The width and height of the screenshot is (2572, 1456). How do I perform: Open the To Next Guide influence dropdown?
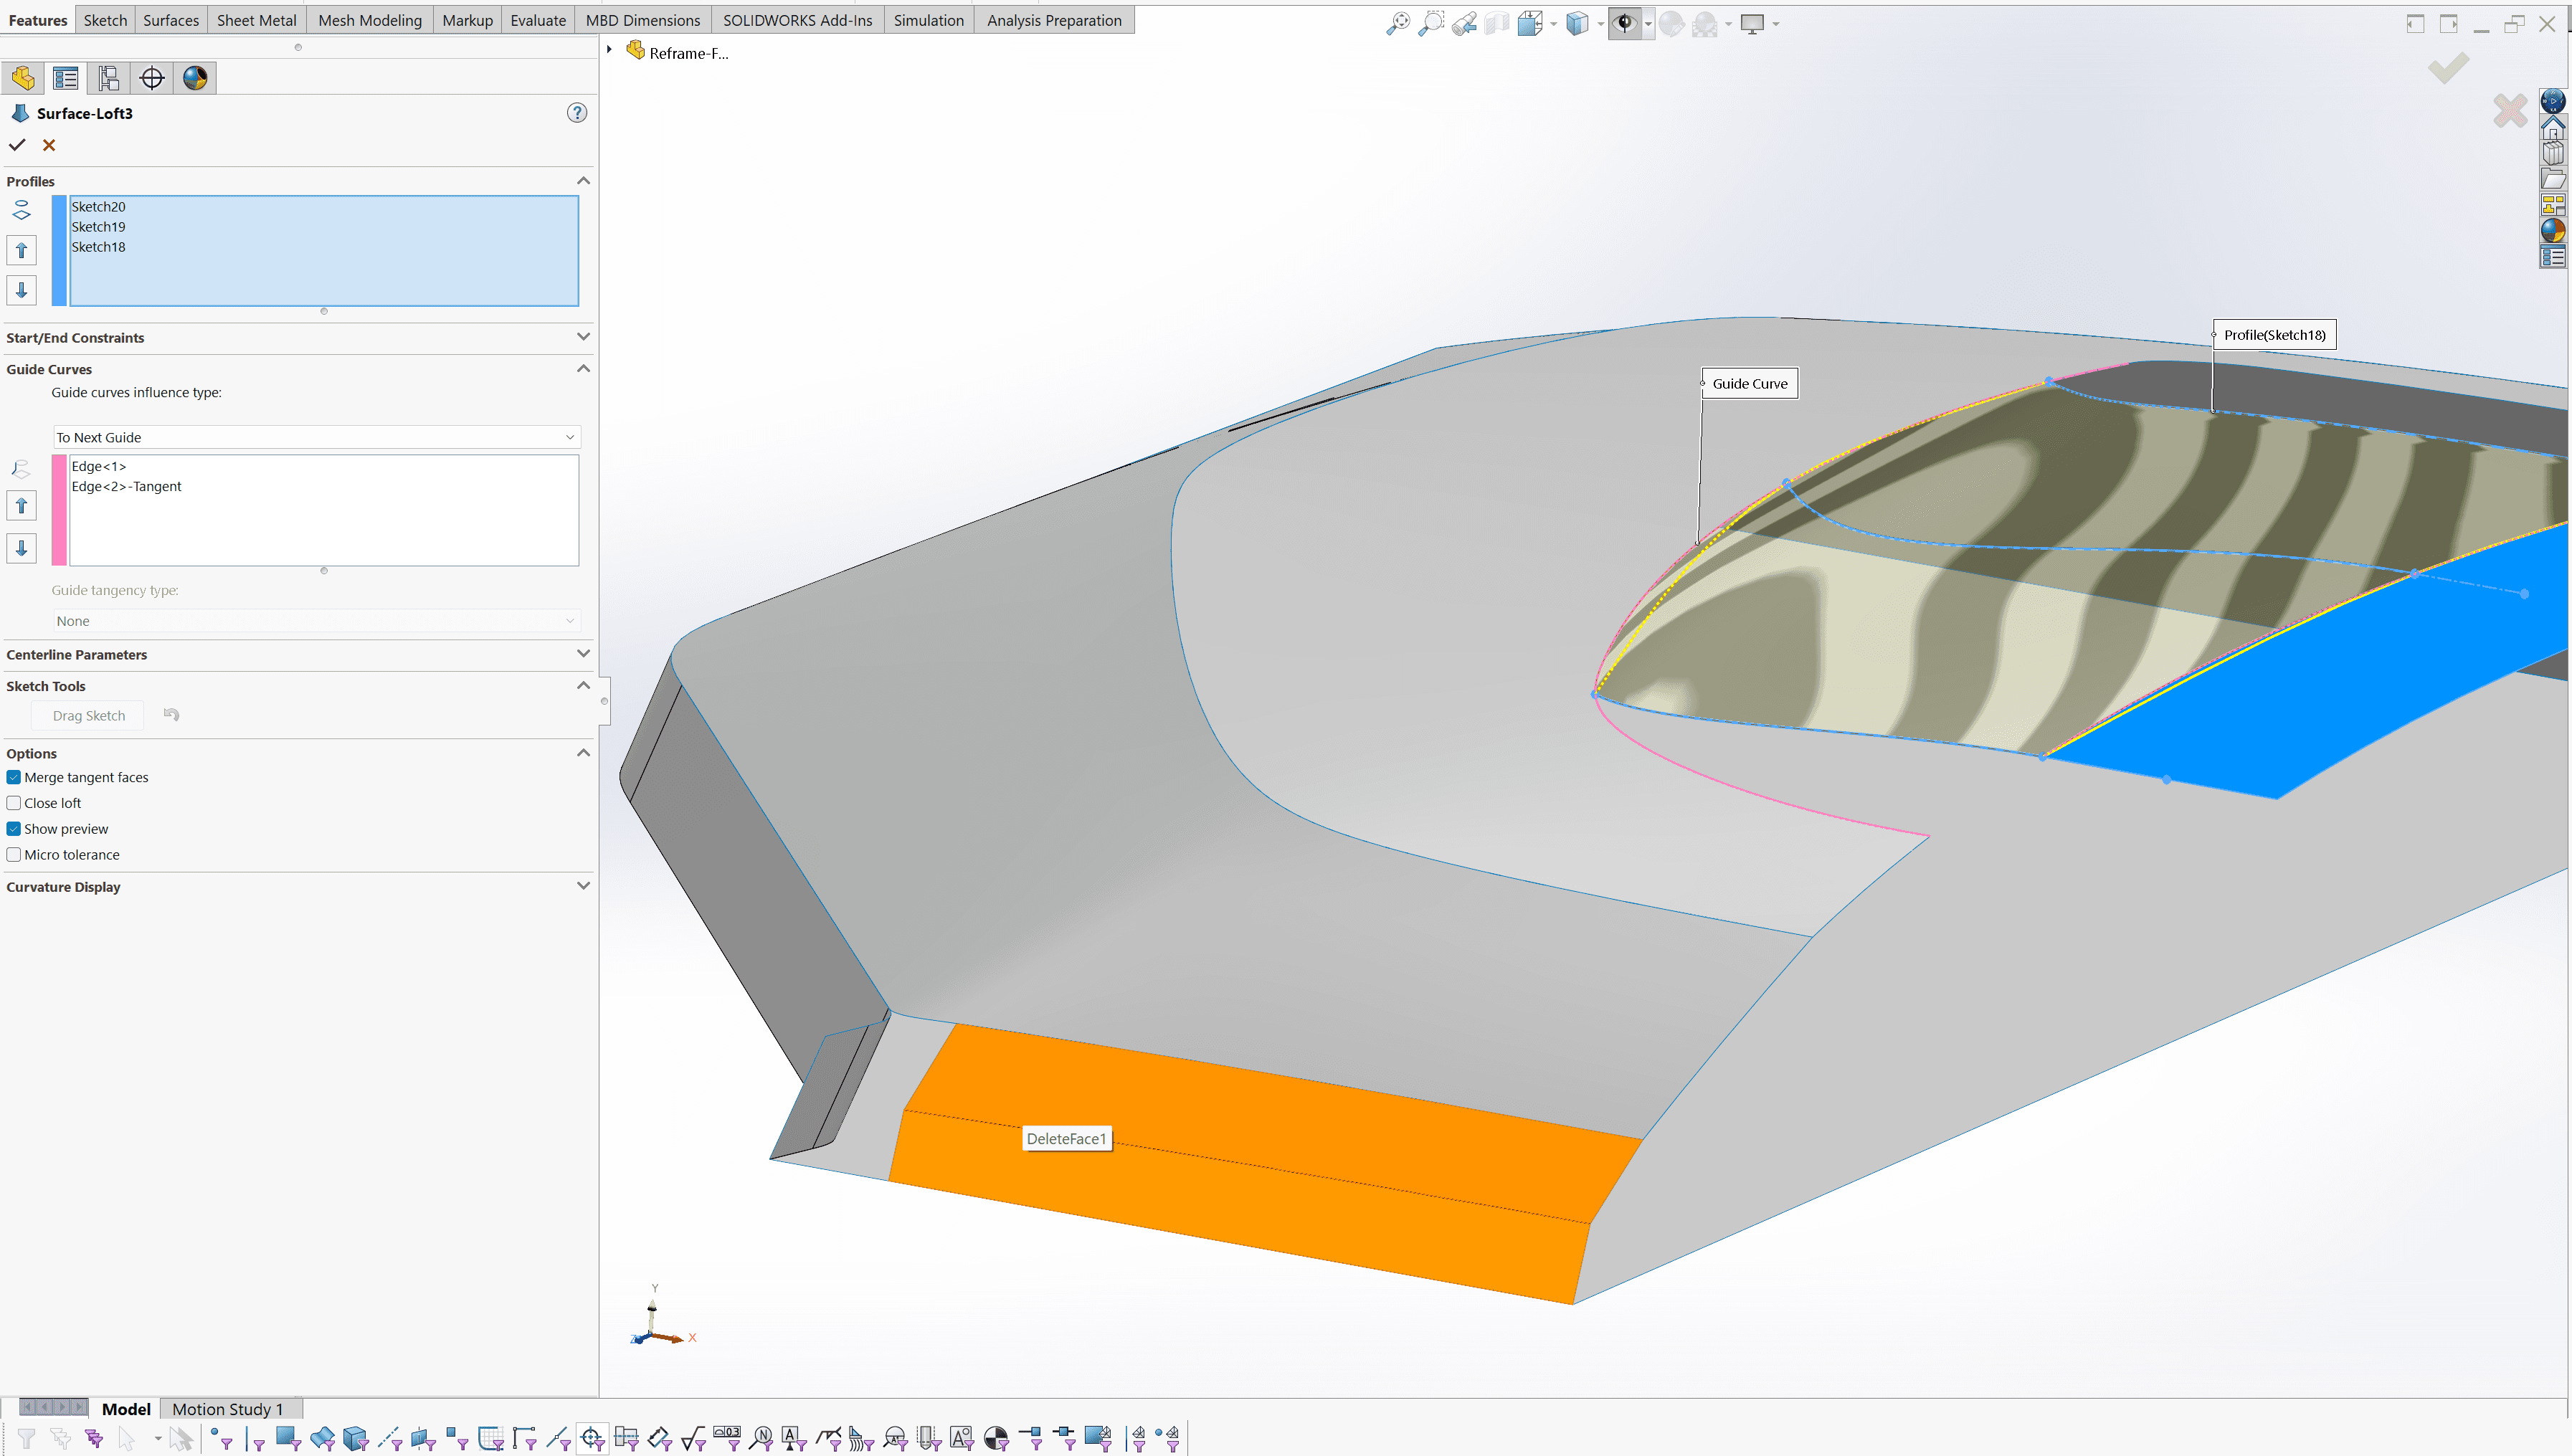pyautogui.click(x=316, y=437)
